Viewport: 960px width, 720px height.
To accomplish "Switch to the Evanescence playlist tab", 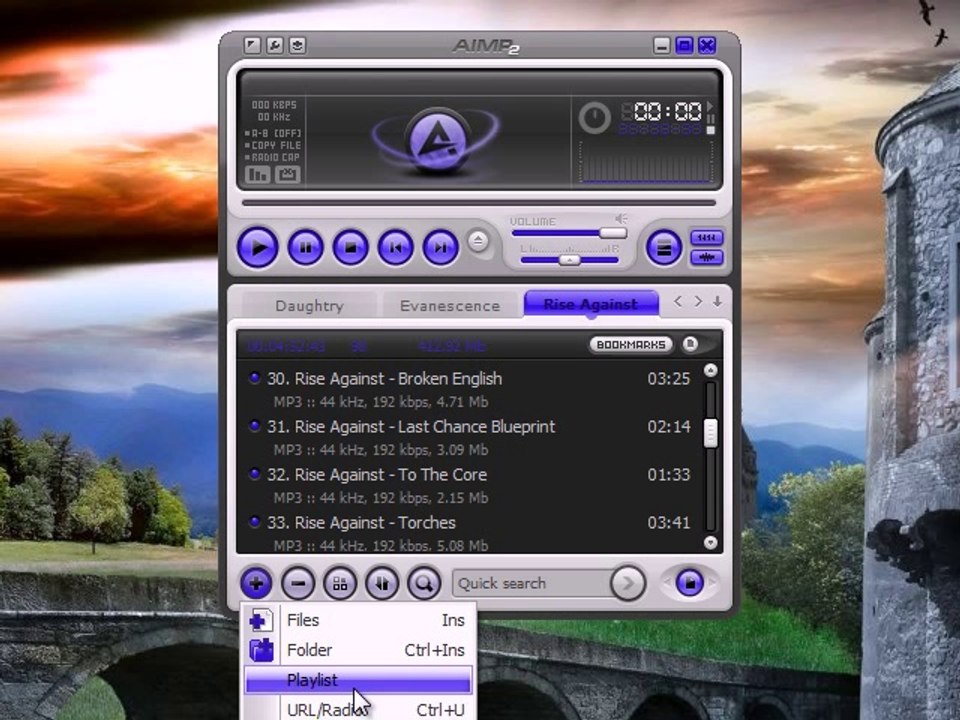I will tap(450, 305).
